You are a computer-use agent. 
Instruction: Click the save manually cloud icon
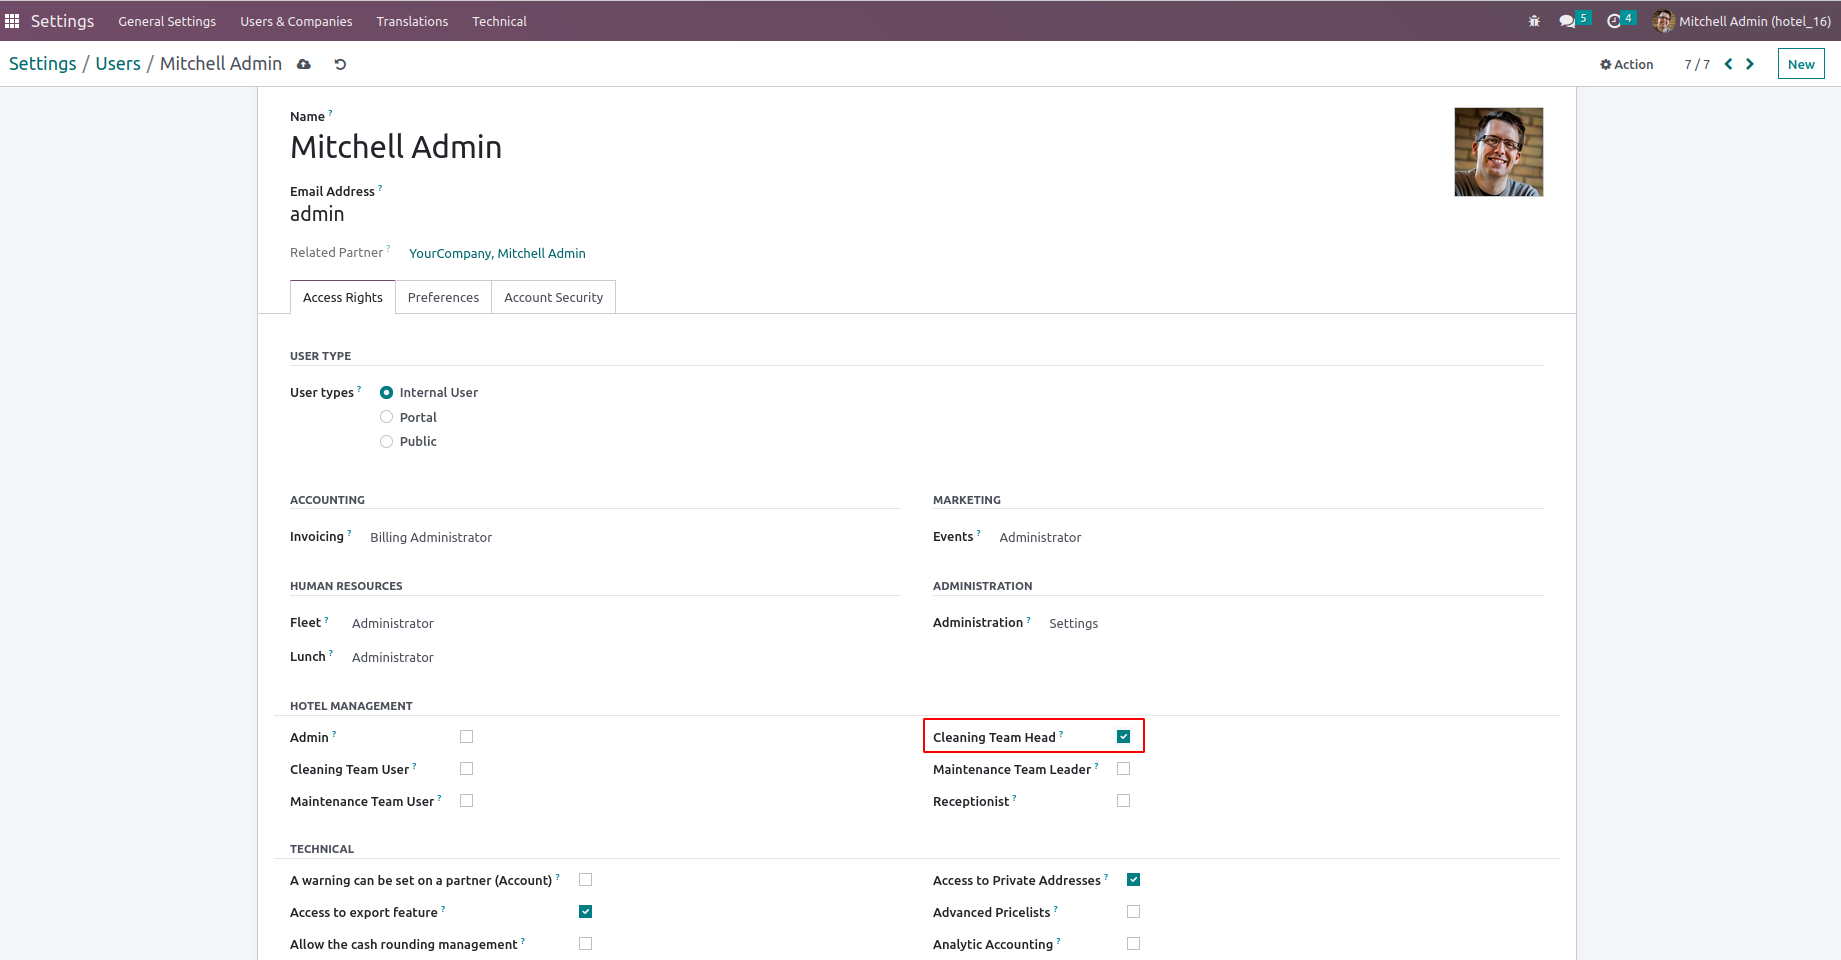(304, 64)
